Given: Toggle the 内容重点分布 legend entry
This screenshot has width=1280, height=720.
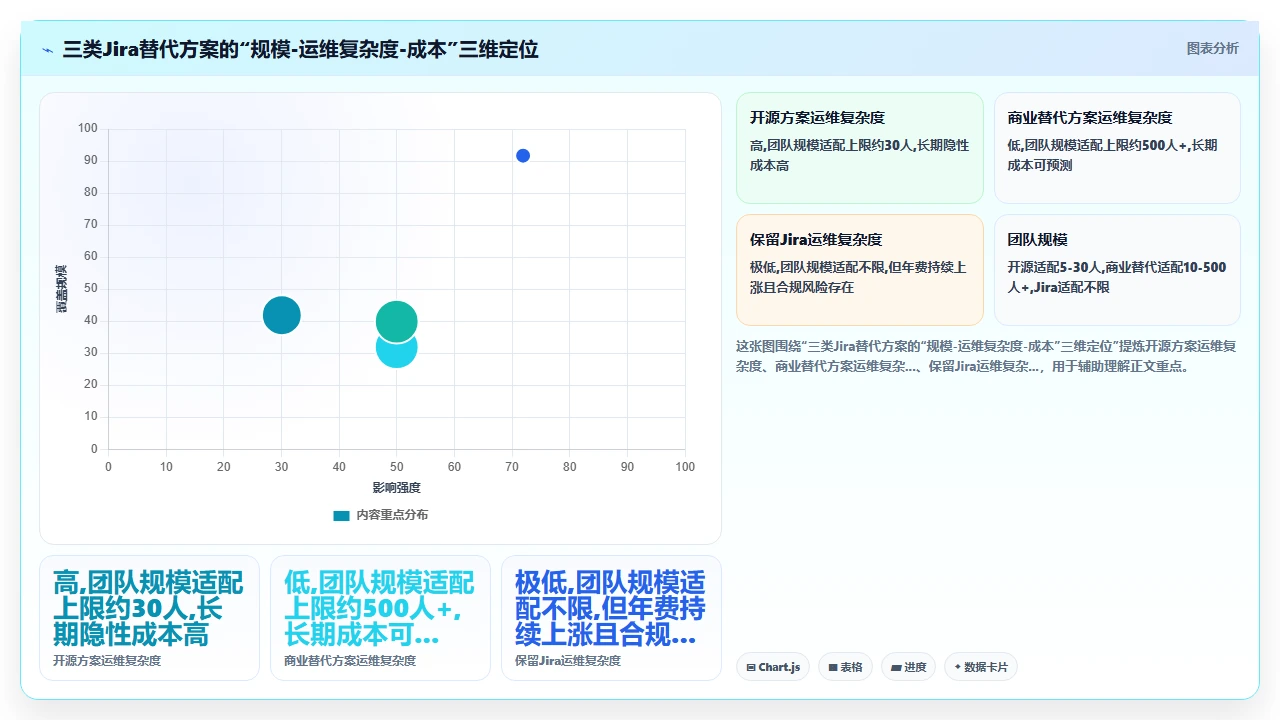Looking at the screenshot, I should (x=380, y=515).
